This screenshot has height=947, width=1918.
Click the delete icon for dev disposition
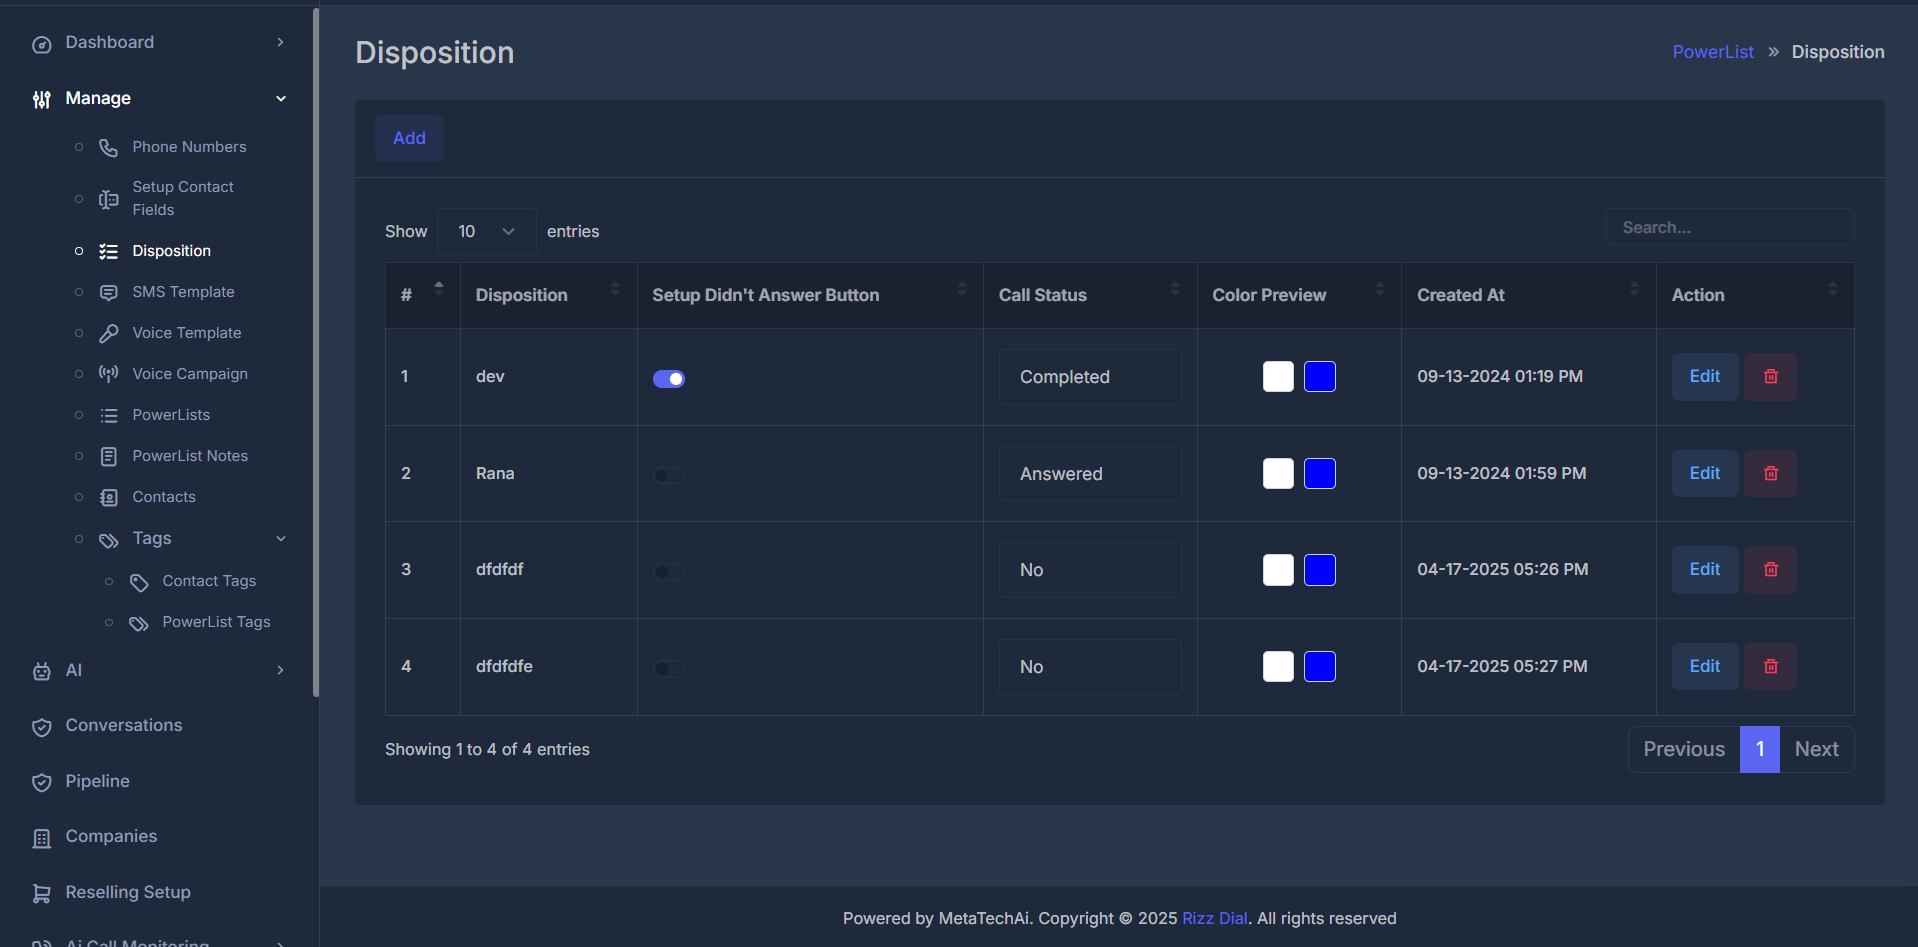click(x=1769, y=376)
